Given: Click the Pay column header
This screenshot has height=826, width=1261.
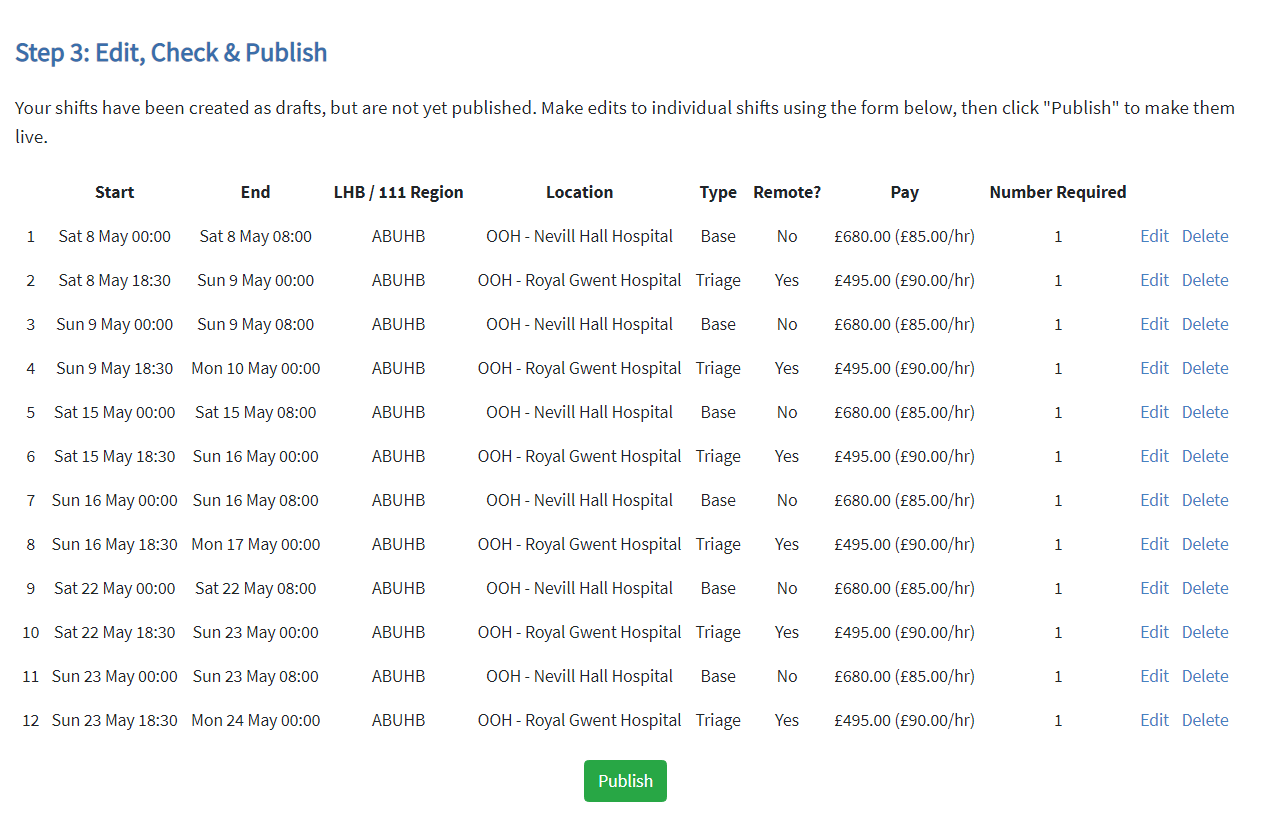Looking at the screenshot, I should (904, 193).
